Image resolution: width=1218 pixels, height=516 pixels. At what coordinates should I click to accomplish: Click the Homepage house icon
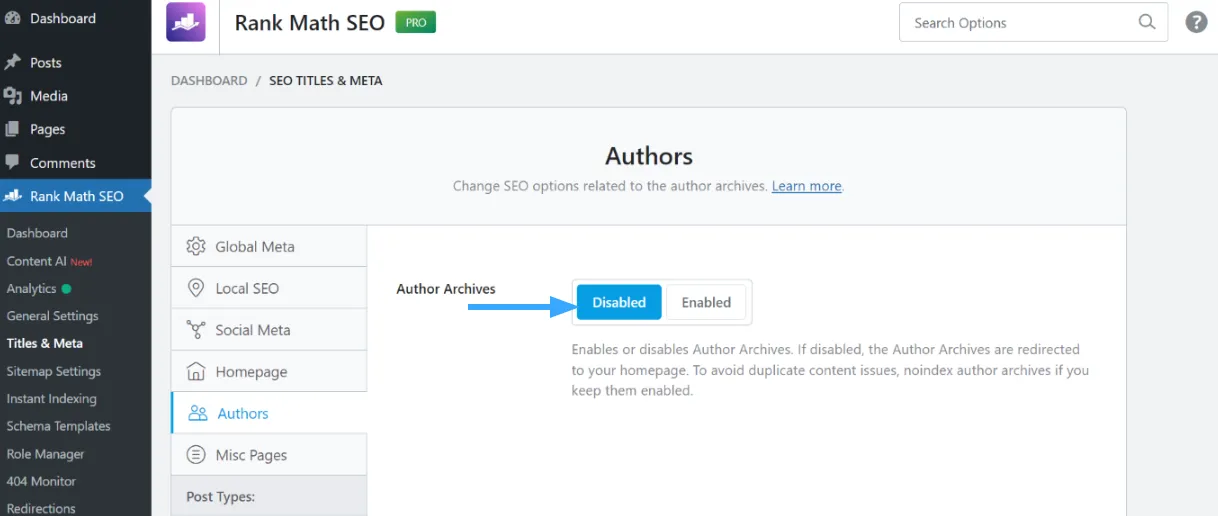click(197, 371)
